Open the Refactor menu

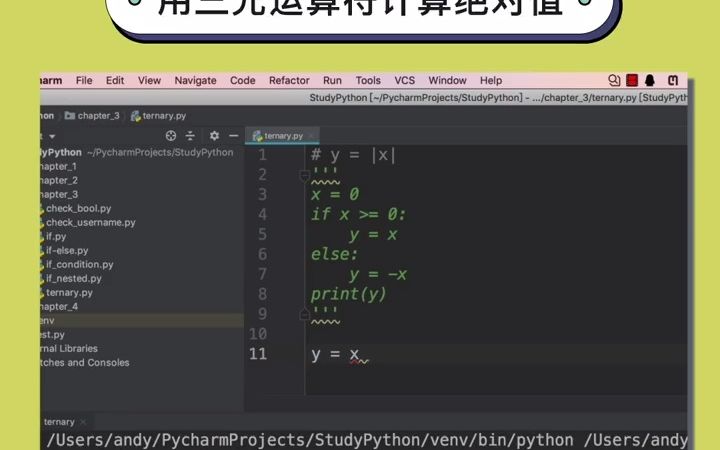tap(289, 80)
